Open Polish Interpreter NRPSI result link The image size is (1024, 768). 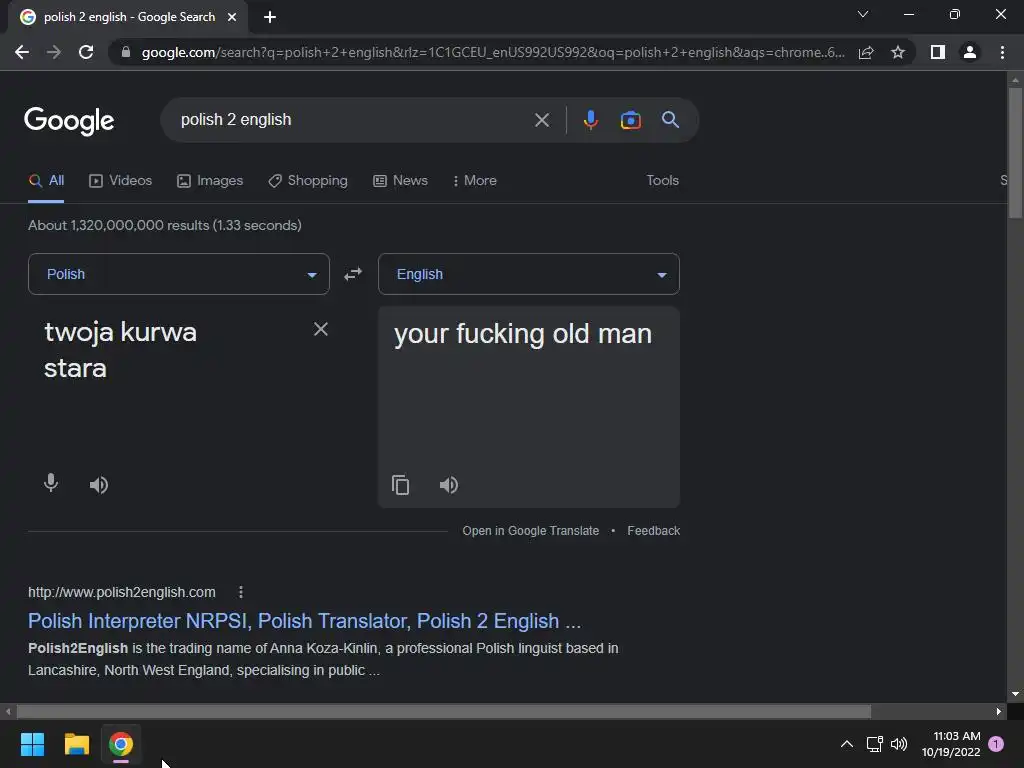(x=304, y=621)
